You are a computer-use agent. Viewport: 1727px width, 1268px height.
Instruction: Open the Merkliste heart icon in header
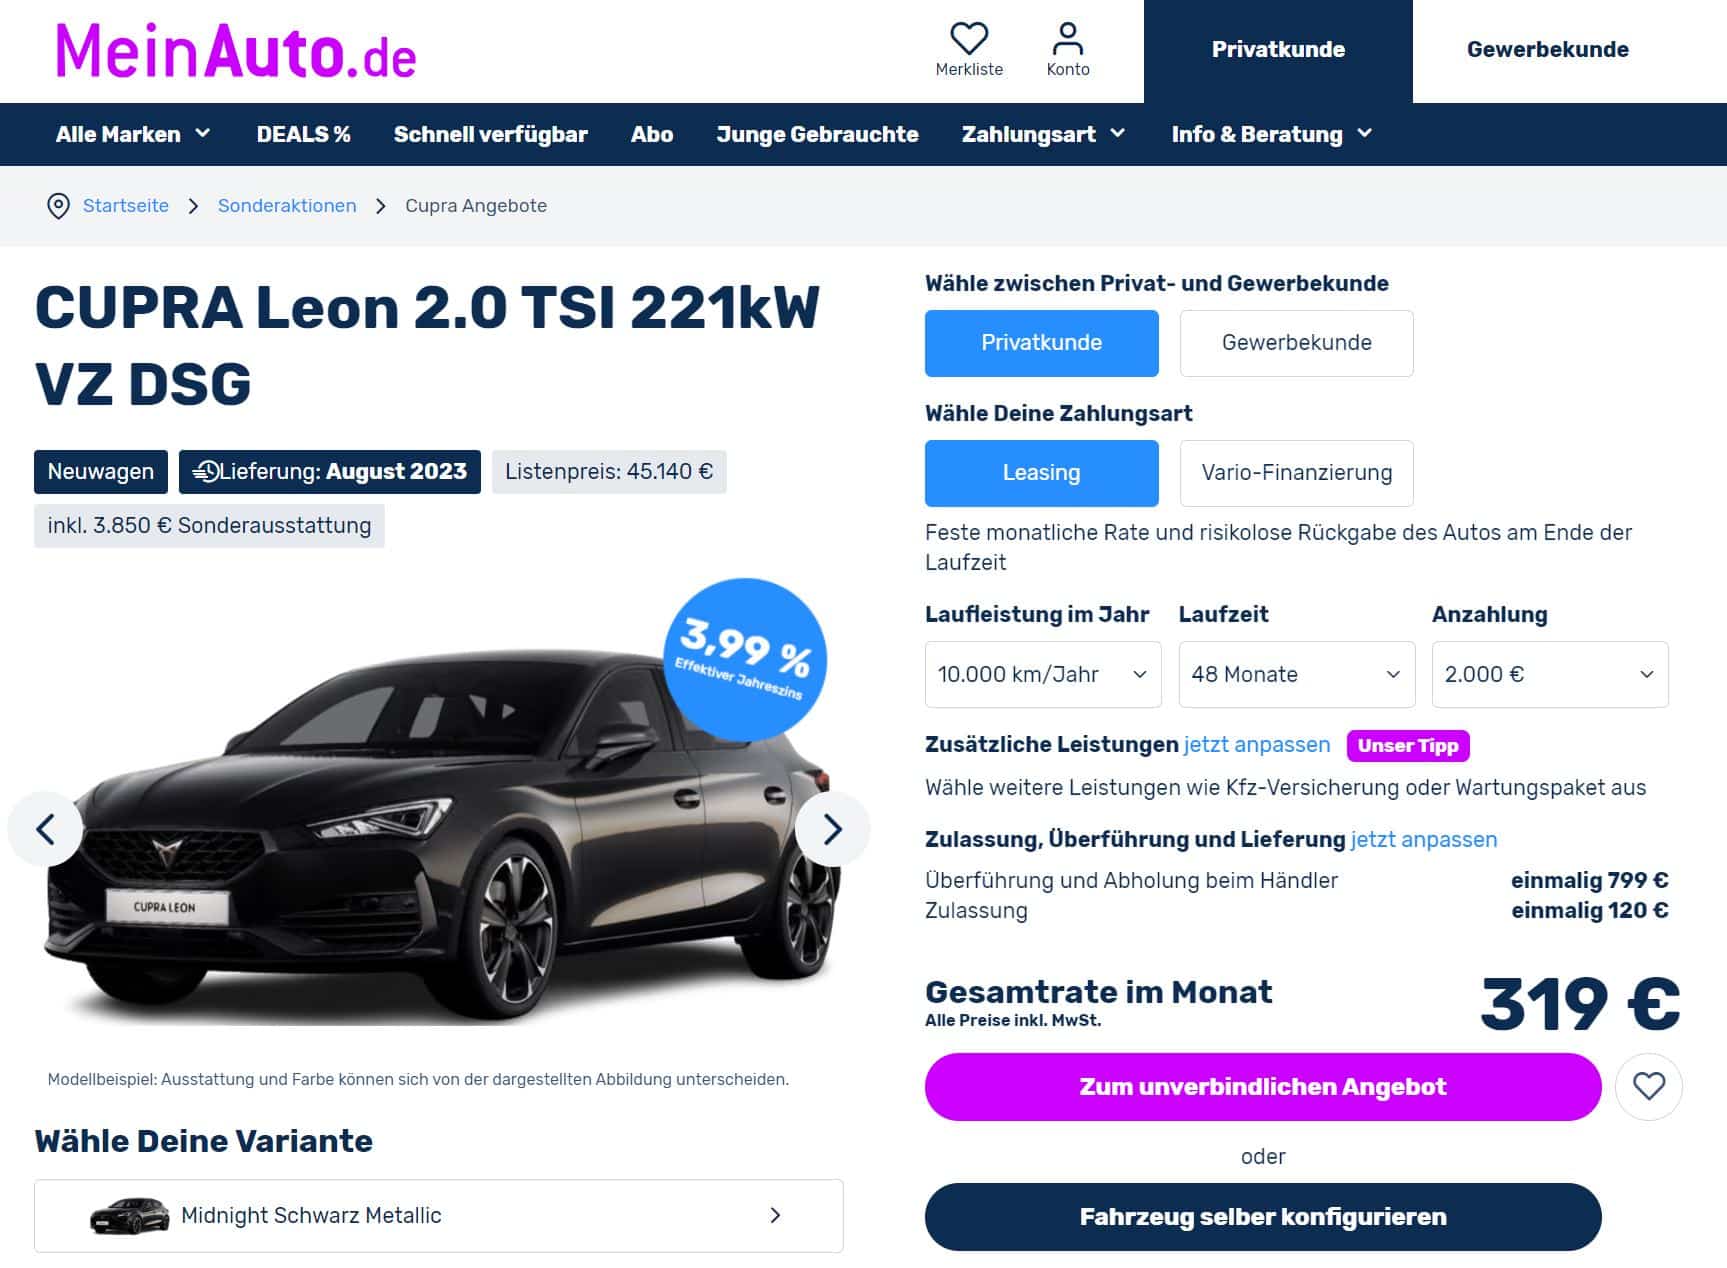pos(968,39)
